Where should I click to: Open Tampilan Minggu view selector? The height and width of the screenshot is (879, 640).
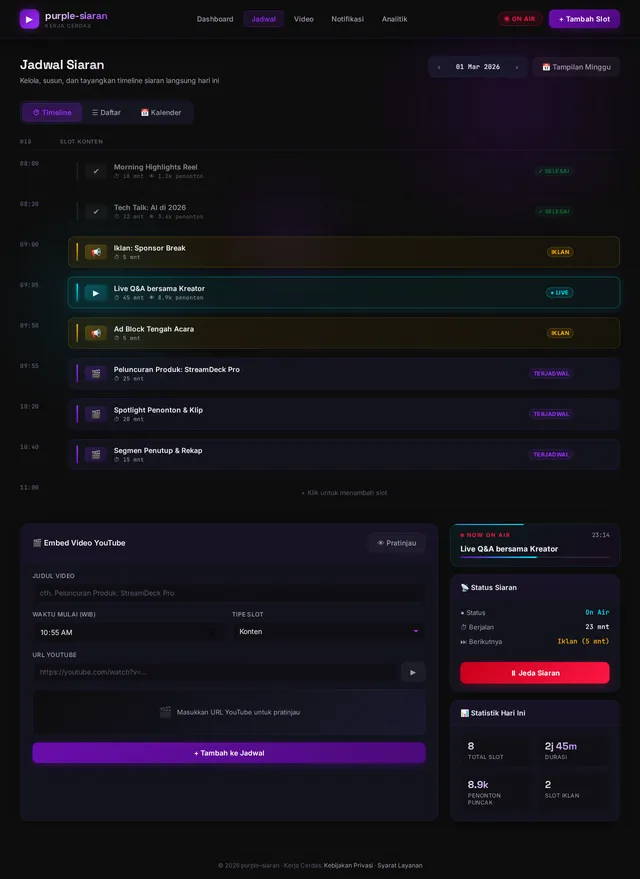pos(575,67)
